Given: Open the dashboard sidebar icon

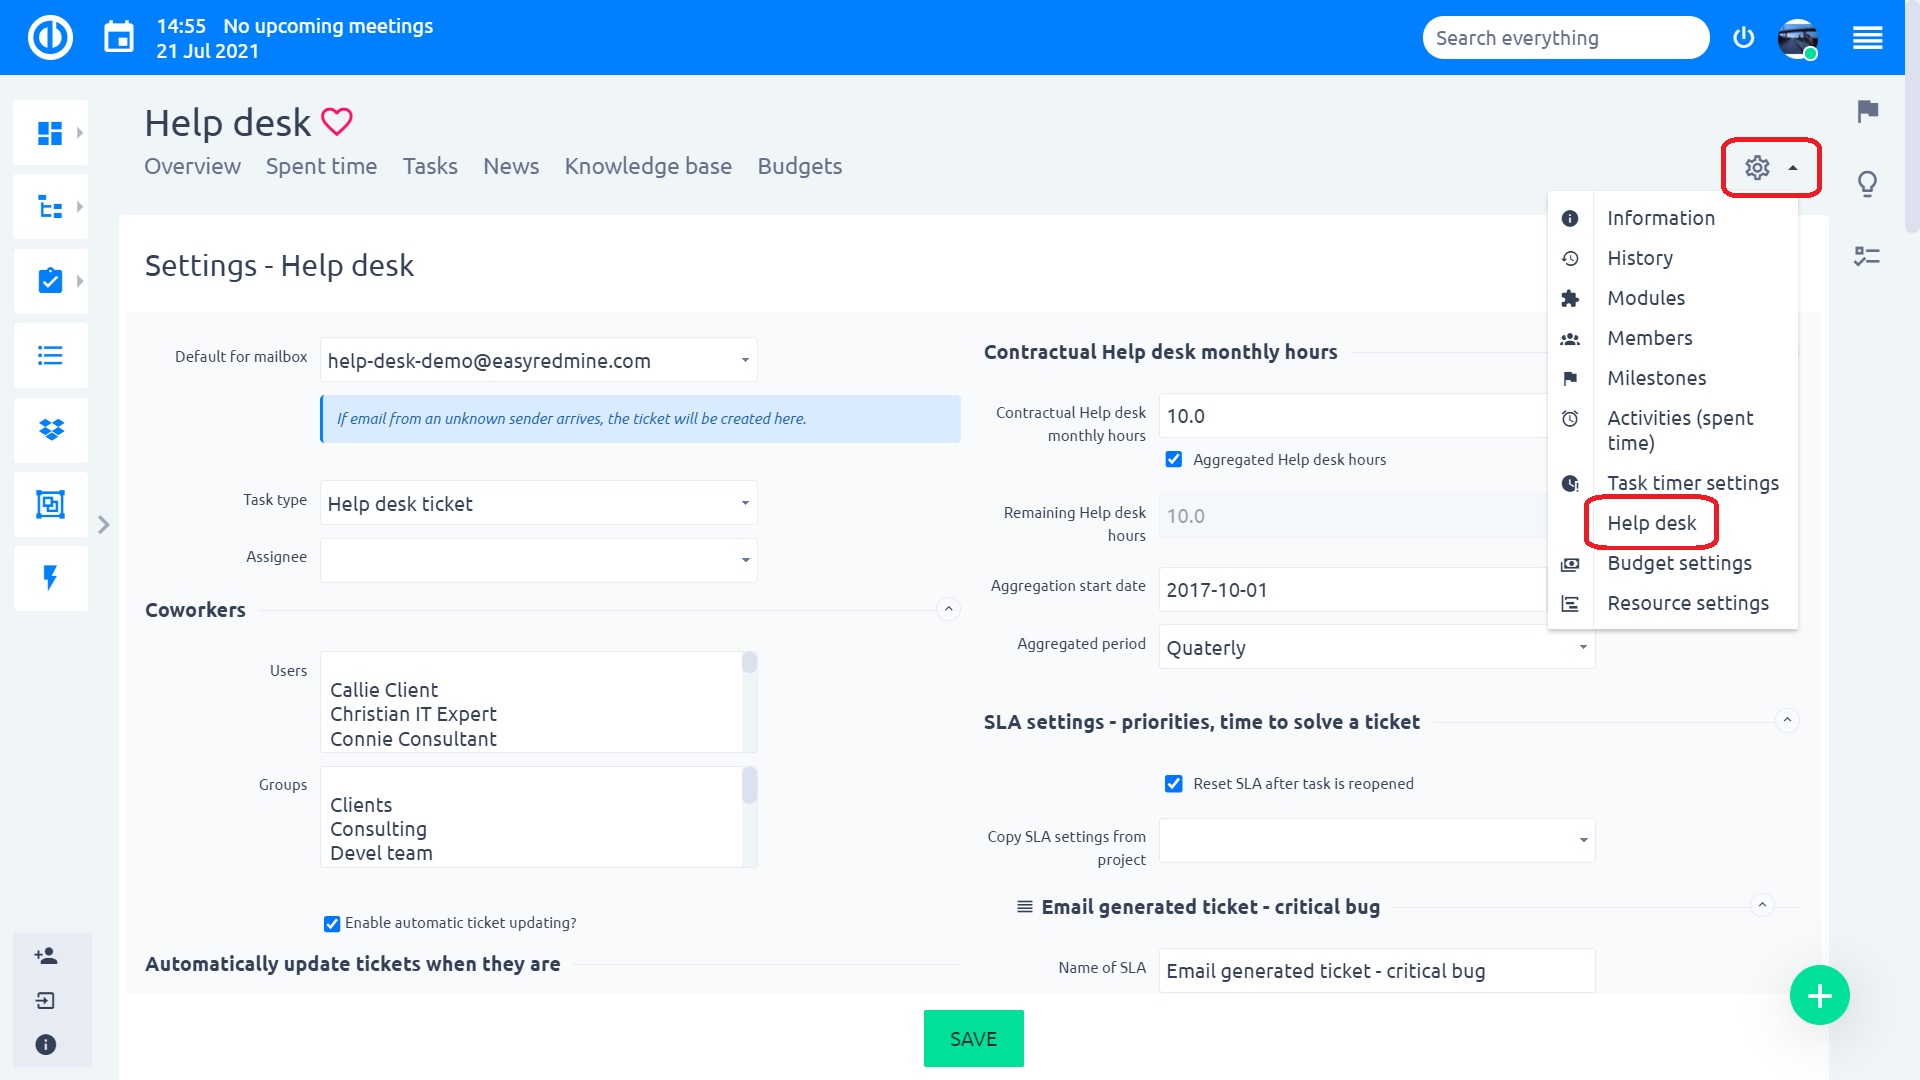Looking at the screenshot, I should tap(50, 133).
